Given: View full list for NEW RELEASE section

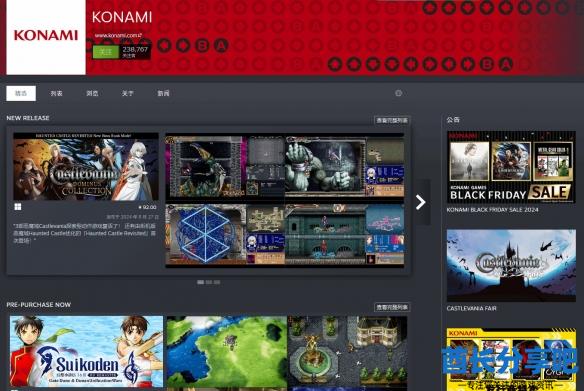Looking at the screenshot, I should coord(392,120).
